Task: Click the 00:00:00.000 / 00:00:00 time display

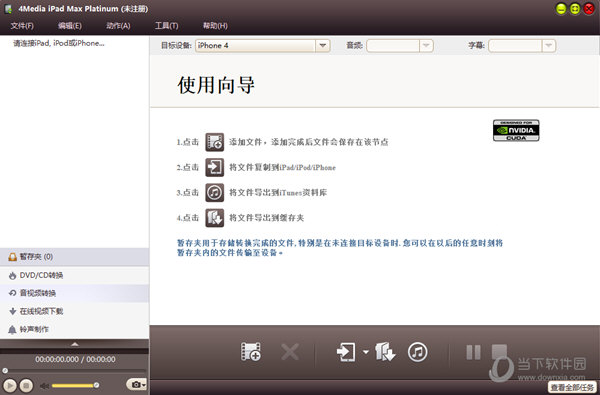Action: click(75, 359)
